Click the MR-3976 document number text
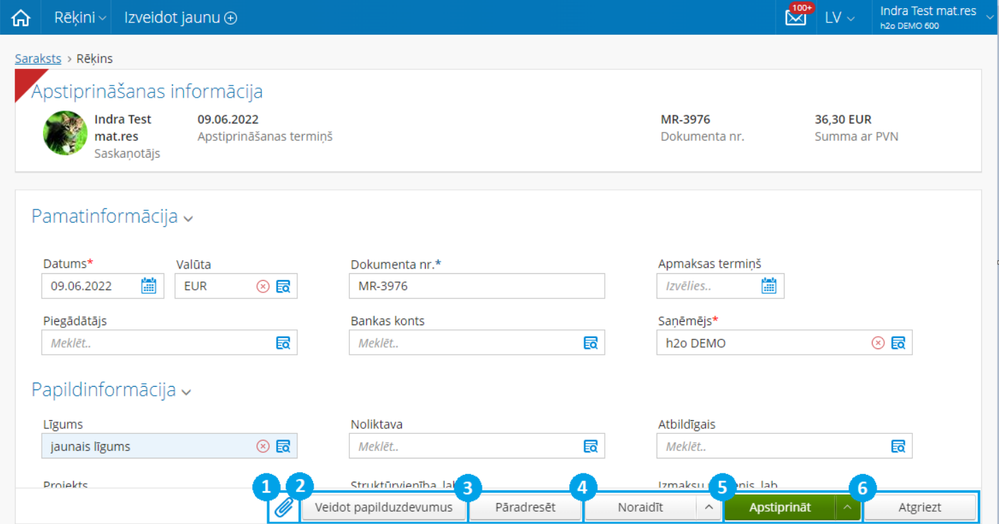The image size is (999, 524). click(x=686, y=119)
